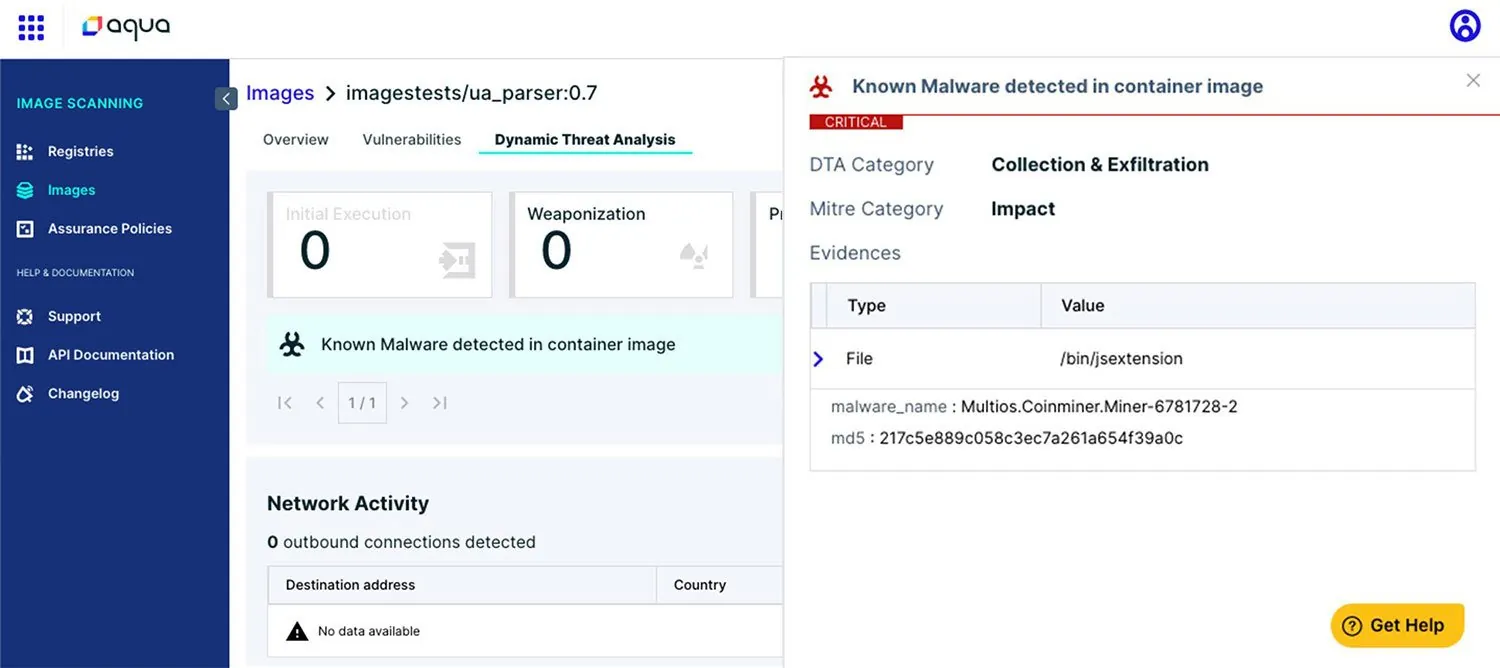This screenshot has width=1500, height=668.
Task: Go to next page of results
Action: (404, 403)
